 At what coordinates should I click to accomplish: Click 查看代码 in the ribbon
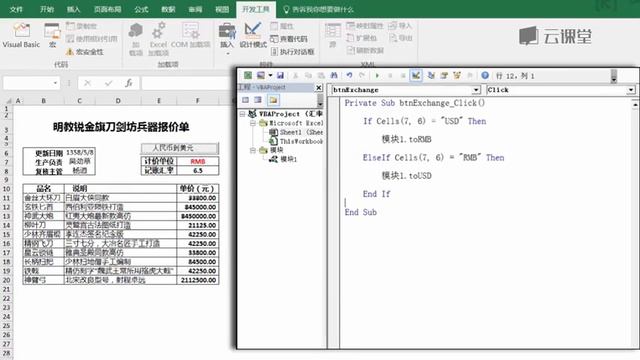click(x=289, y=39)
